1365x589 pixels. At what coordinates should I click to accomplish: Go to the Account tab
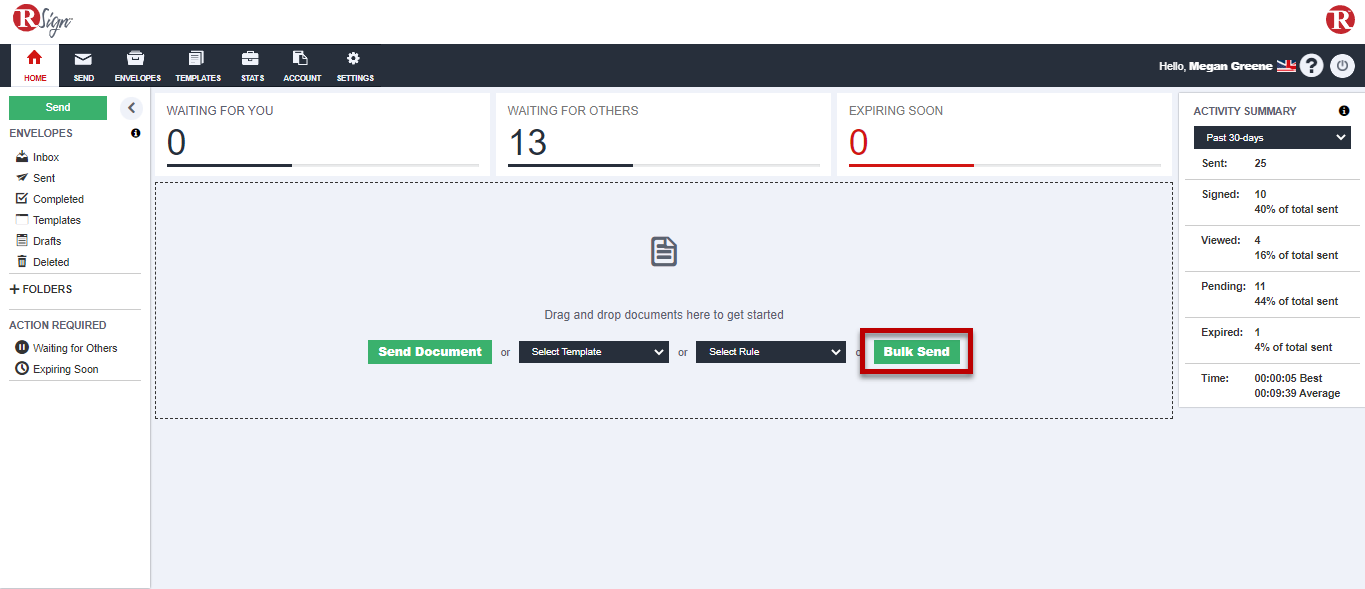[x=302, y=65]
